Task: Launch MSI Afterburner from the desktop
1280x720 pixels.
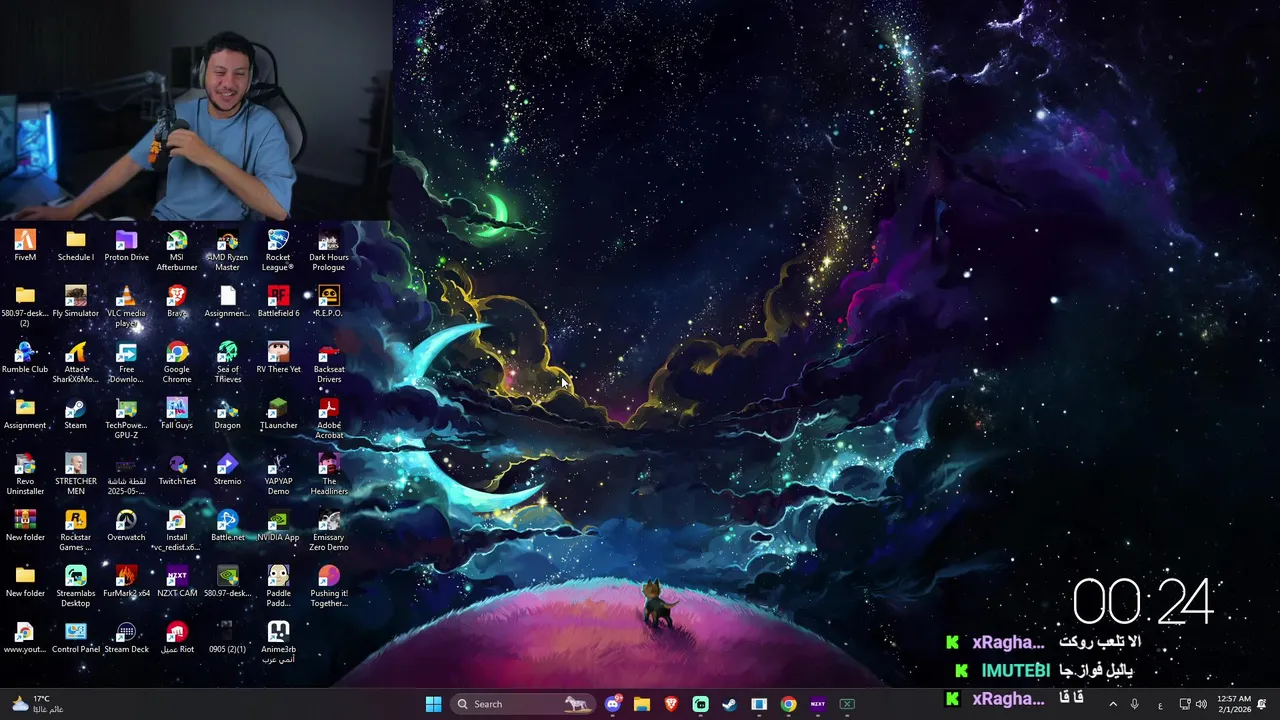Action: click(177, 250)
